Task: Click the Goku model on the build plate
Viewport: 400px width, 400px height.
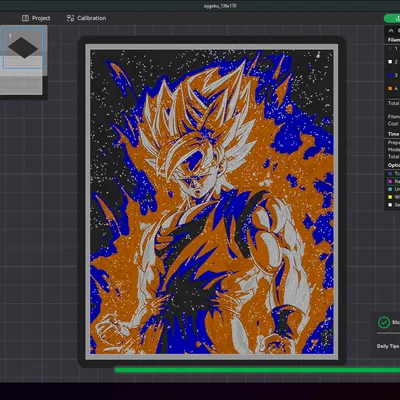Action: (x=212, y=202)
